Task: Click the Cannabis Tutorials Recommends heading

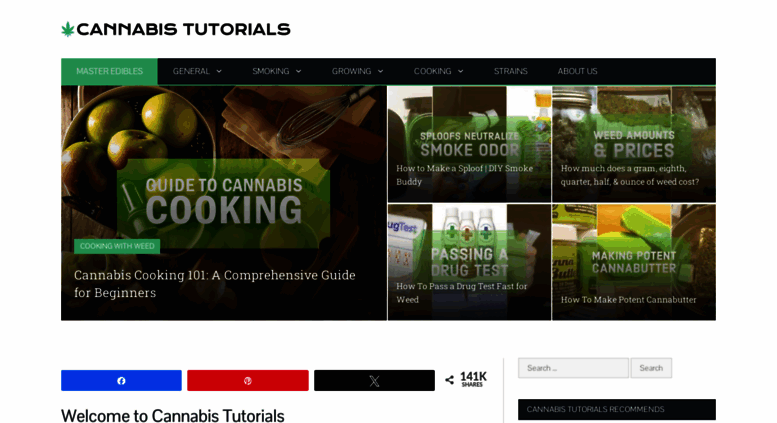Action: [617, 409]
